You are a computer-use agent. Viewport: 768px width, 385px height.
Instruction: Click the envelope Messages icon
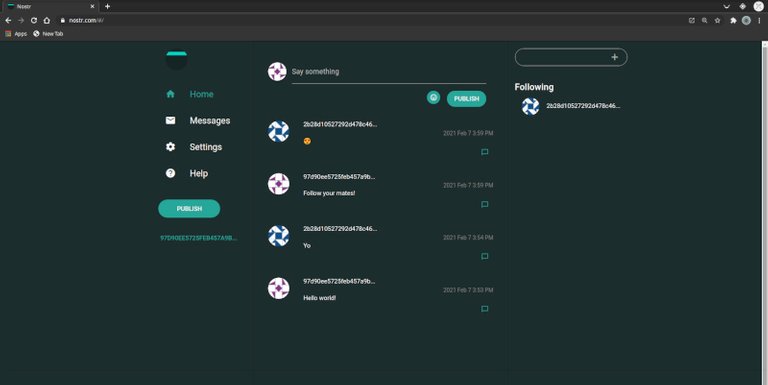click(170, 120)
